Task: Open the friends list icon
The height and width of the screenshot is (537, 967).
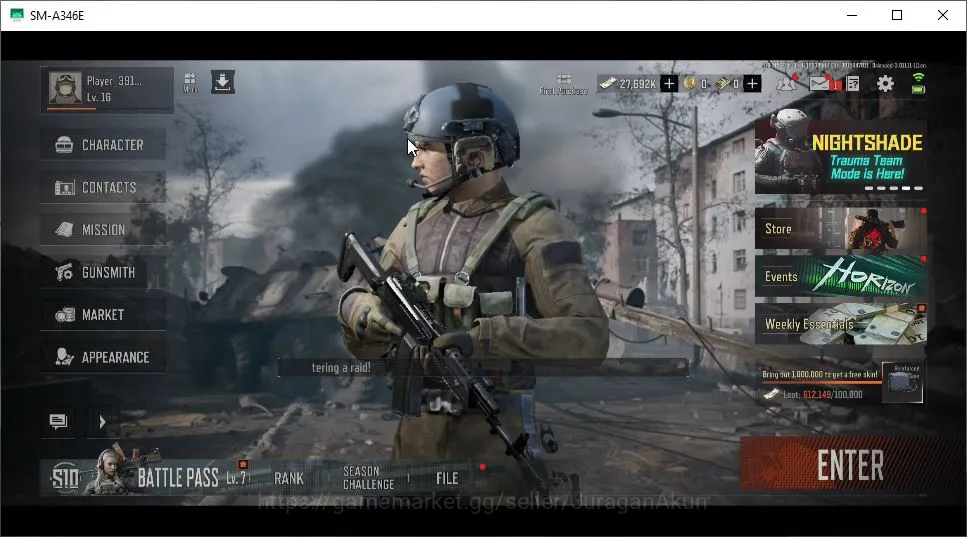Action: pyautogui.click(x=786, y=83)
